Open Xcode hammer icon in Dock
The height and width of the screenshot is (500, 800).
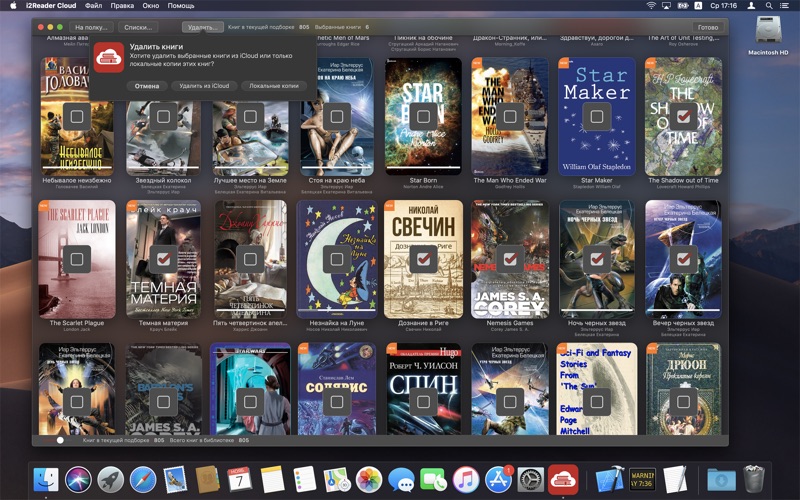(x=610, y=480)
